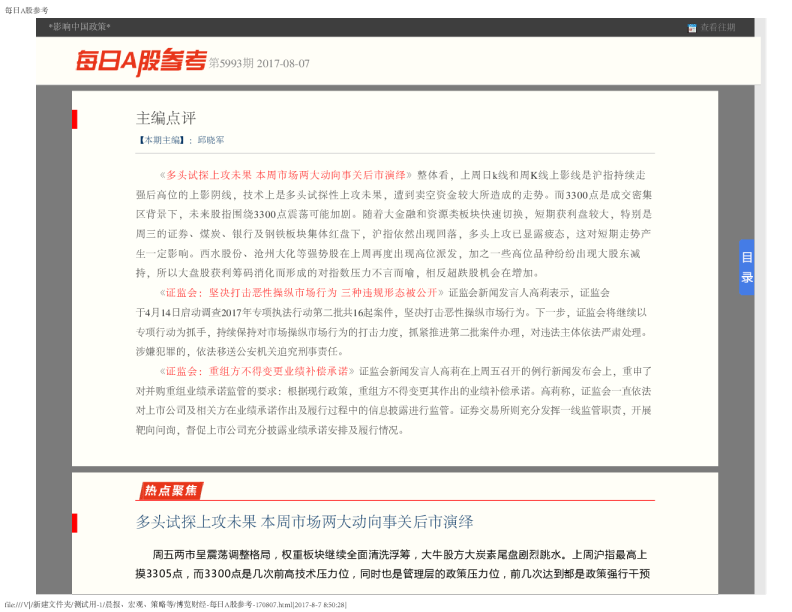The width and height of the screenshot is (792, 612).
Task: Click the 每日A股参考 logo
Action: [x=141, y=62]
